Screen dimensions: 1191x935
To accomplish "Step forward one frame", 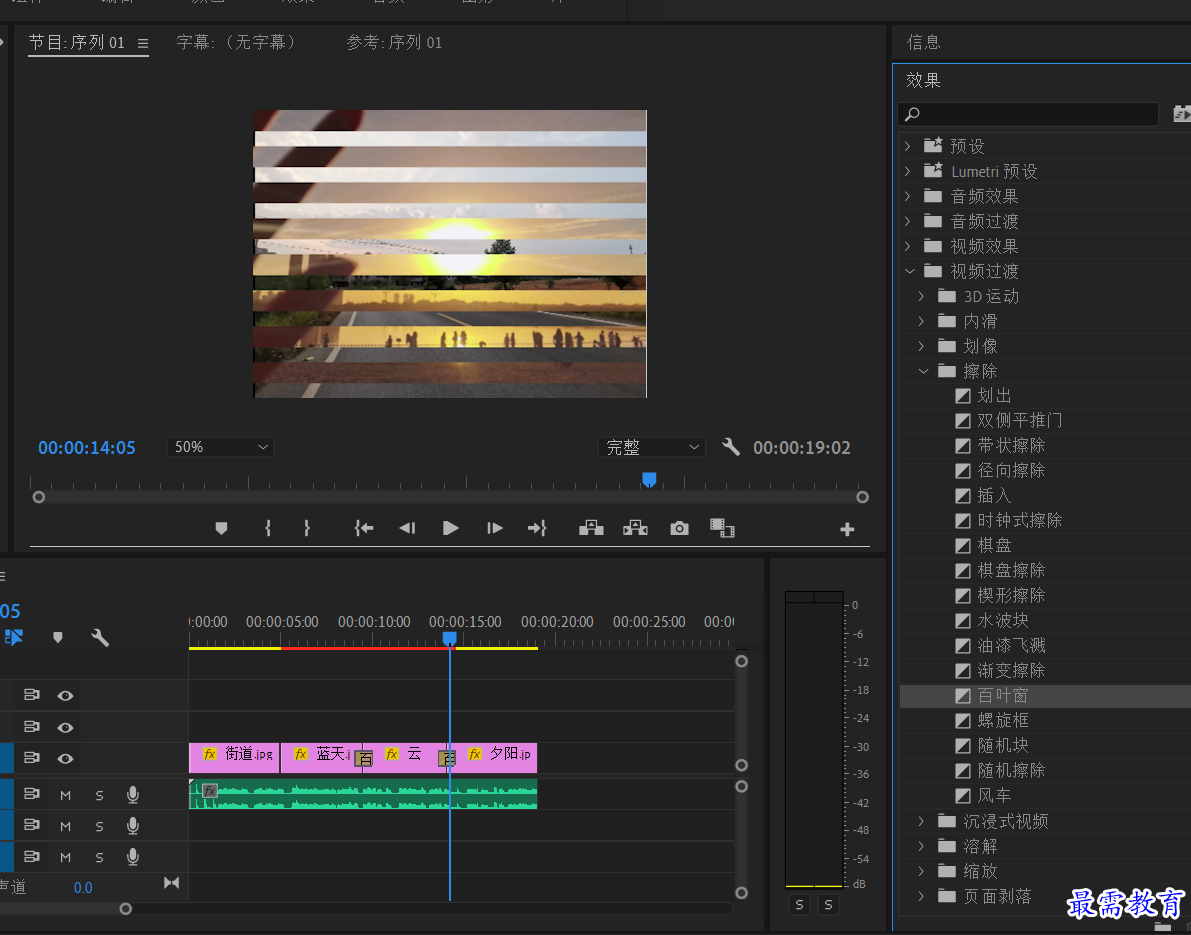I will (494, 528).
